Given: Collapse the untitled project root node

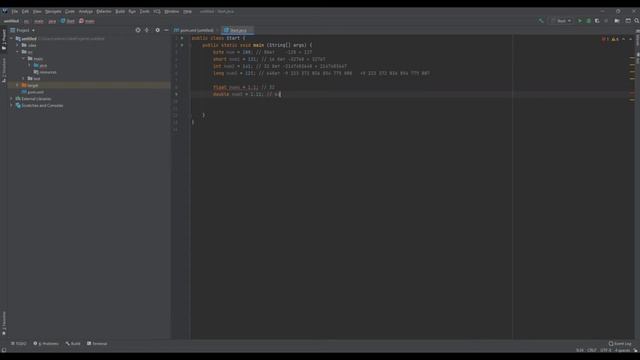Looking at the screenshot, I should tap(11, 39).
